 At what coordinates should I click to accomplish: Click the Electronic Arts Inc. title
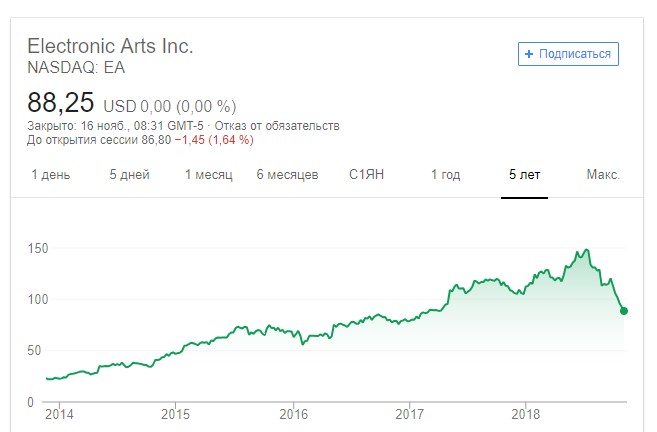click(110, 46)
